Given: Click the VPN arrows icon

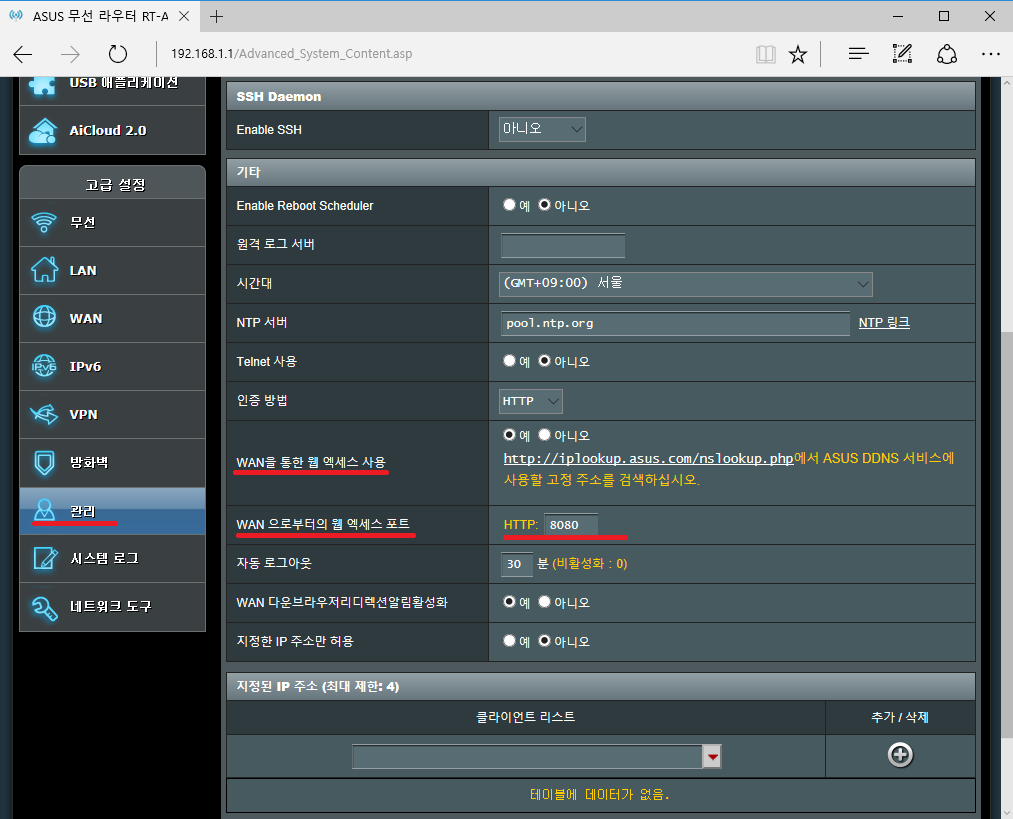Looking at the screenshot, I should point(44,414).
